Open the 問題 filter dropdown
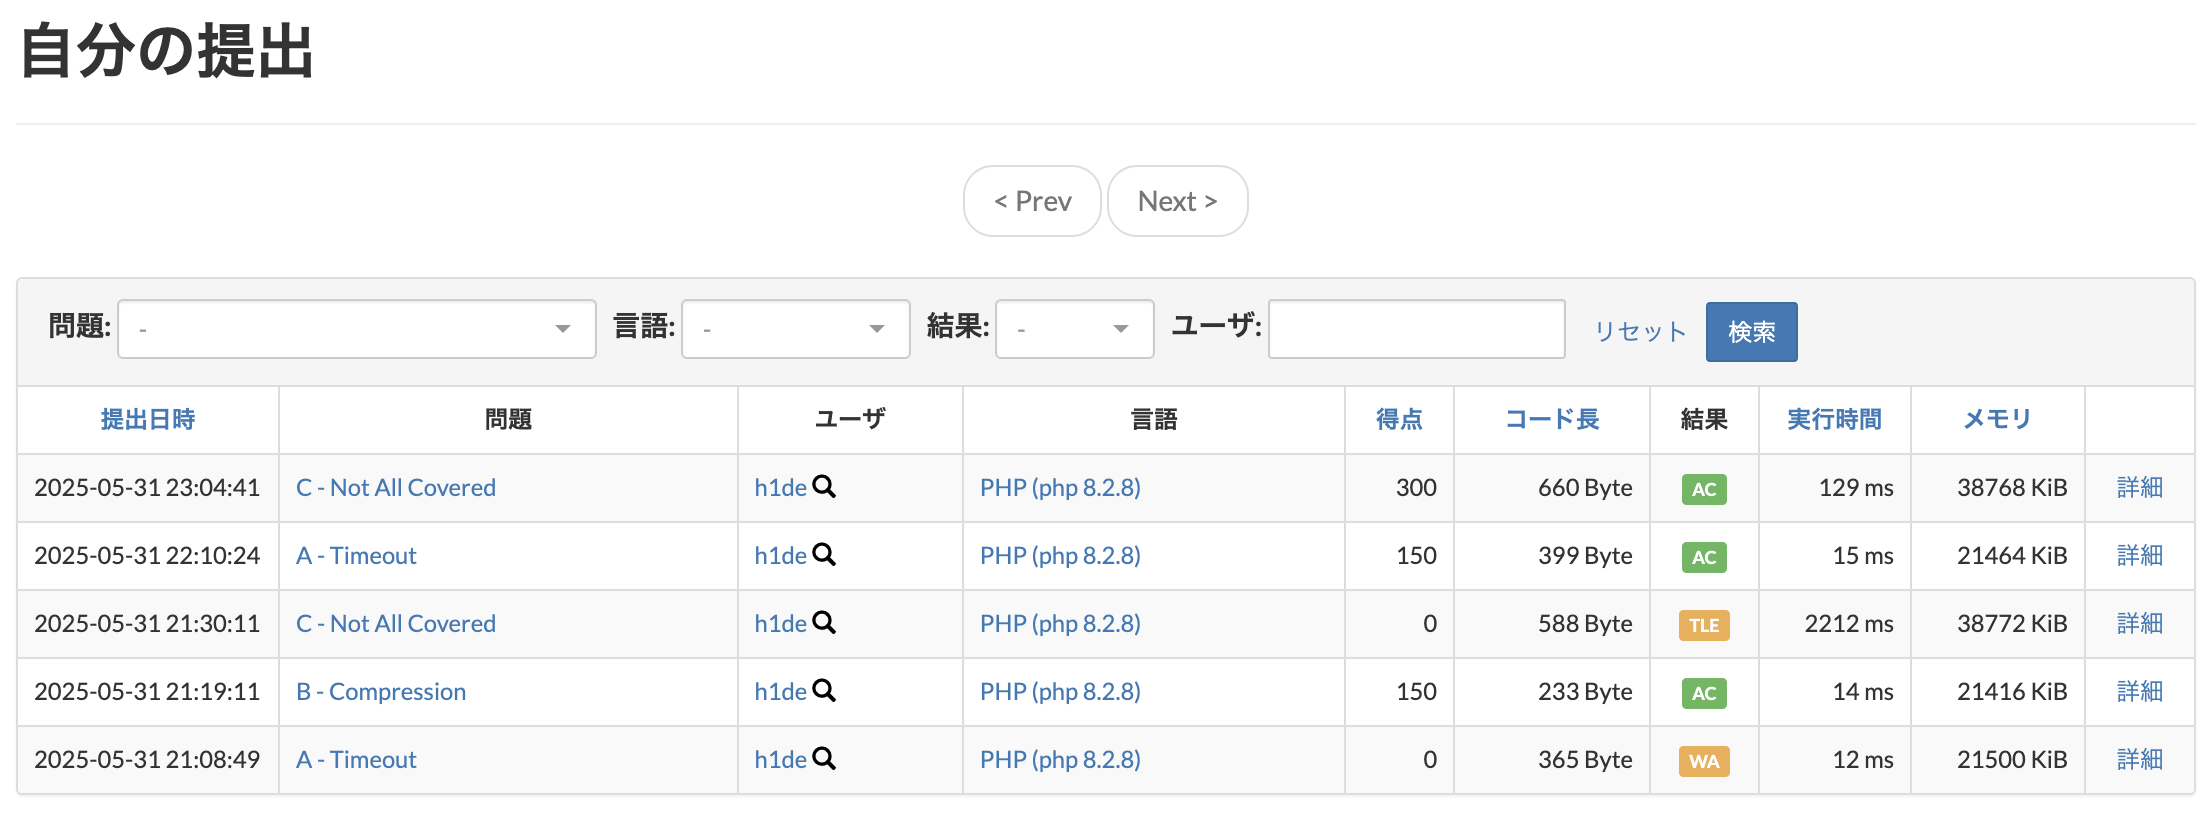Screen dimensions: 2208x814 pyautogui.click(x=356, y=329)
